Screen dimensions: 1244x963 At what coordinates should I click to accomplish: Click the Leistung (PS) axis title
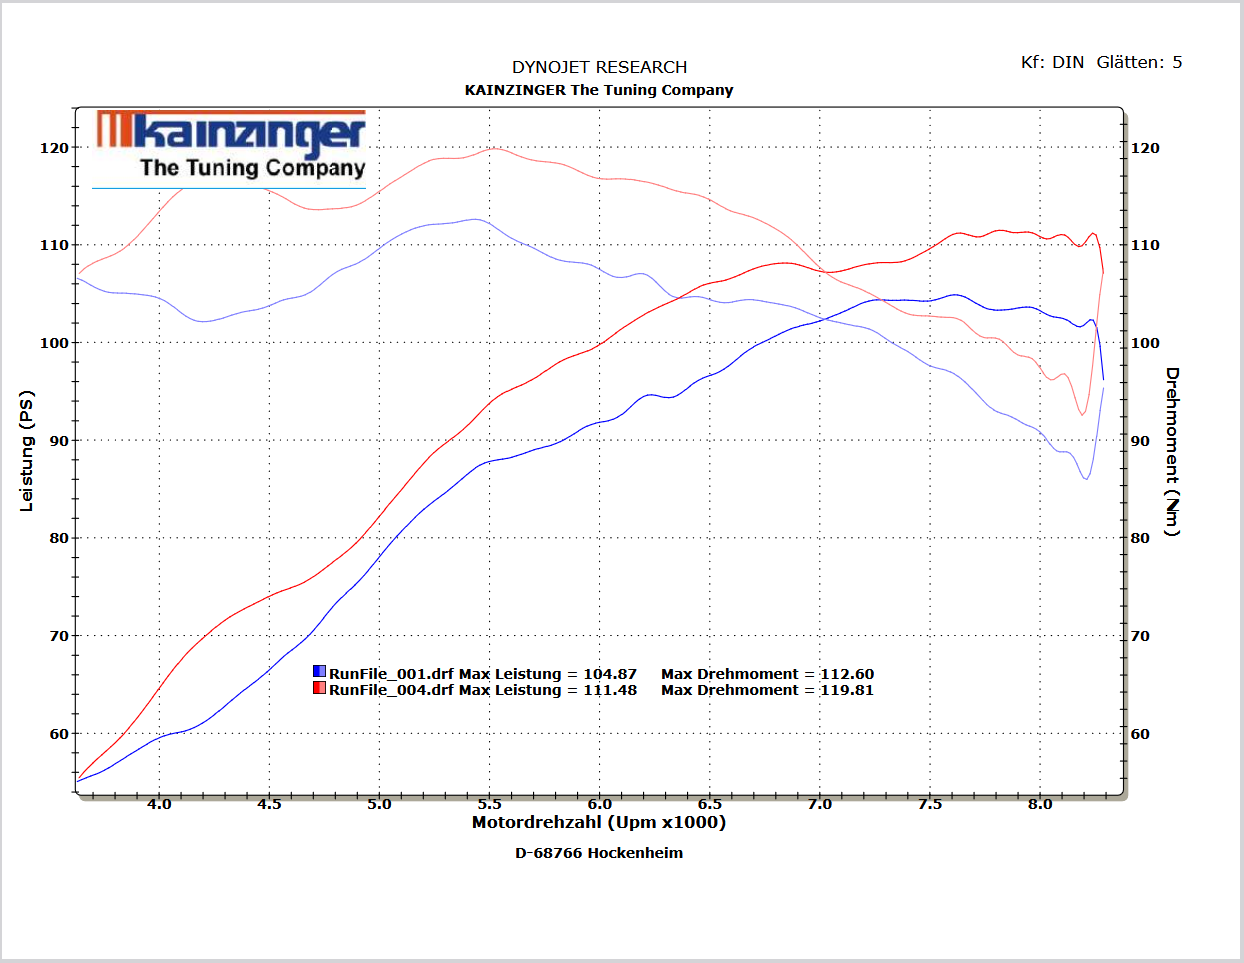[27, 451]
